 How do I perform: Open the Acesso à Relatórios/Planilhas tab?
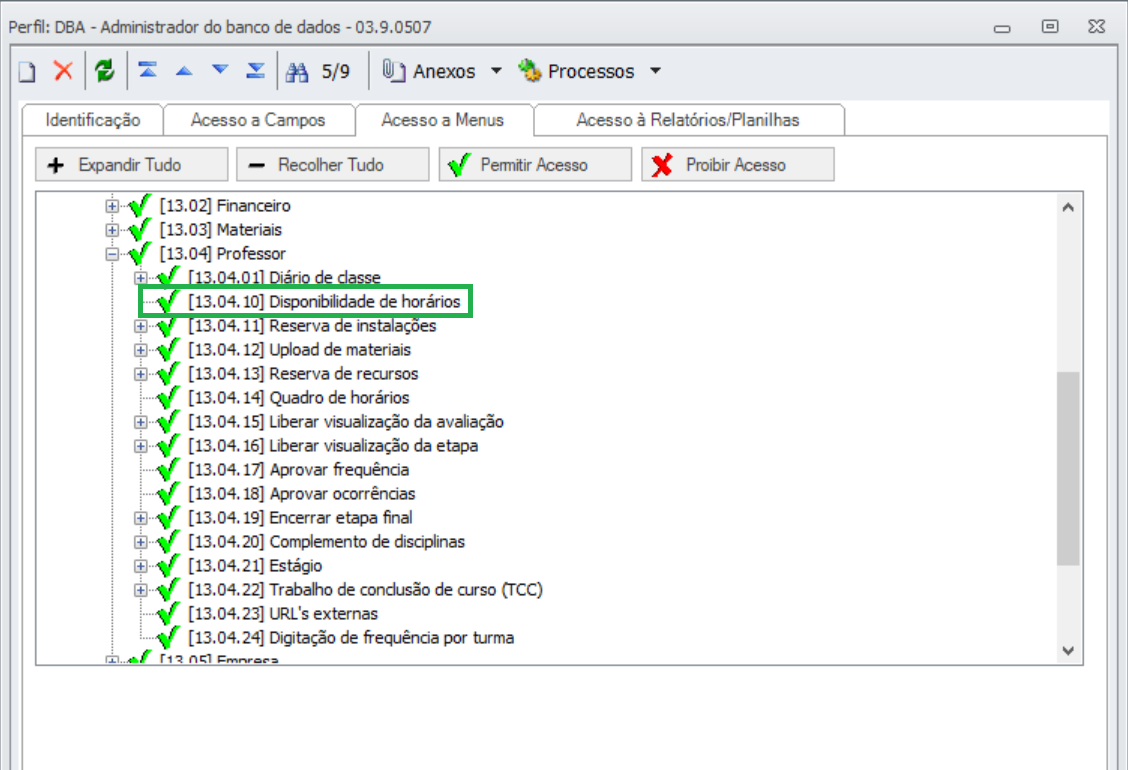coord(688,120)
